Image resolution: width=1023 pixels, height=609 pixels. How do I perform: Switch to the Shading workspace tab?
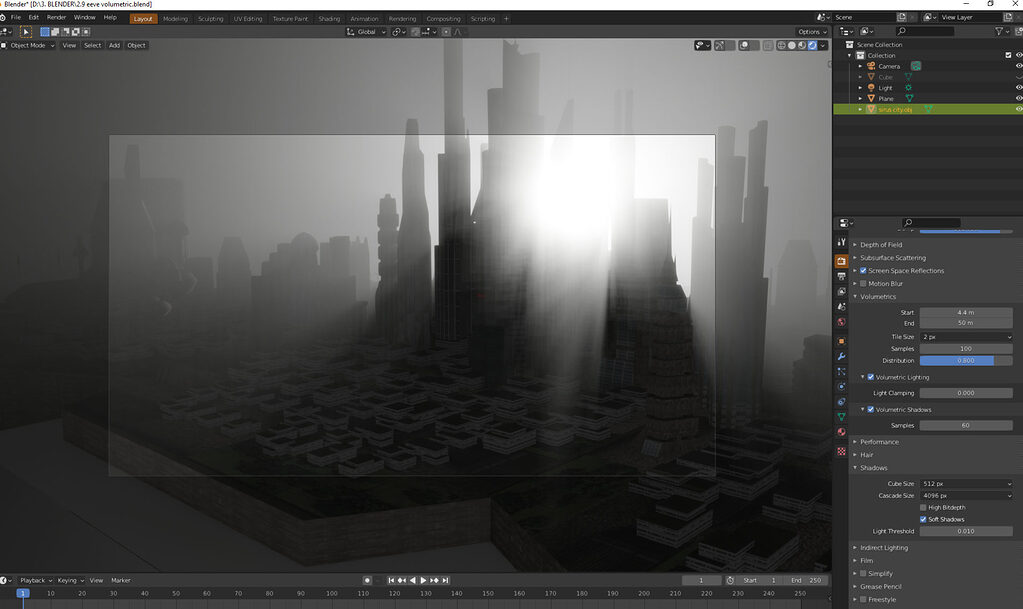coord(329,18)
